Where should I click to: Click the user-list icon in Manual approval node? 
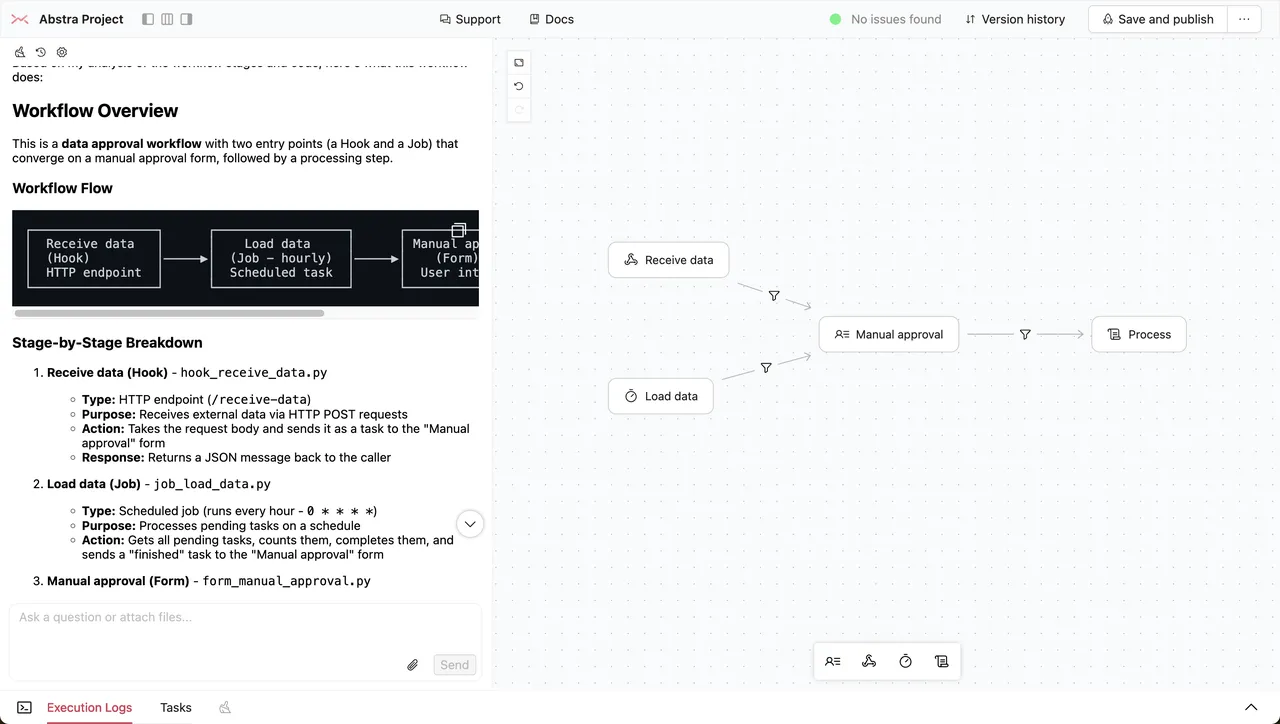coord(842,334)
